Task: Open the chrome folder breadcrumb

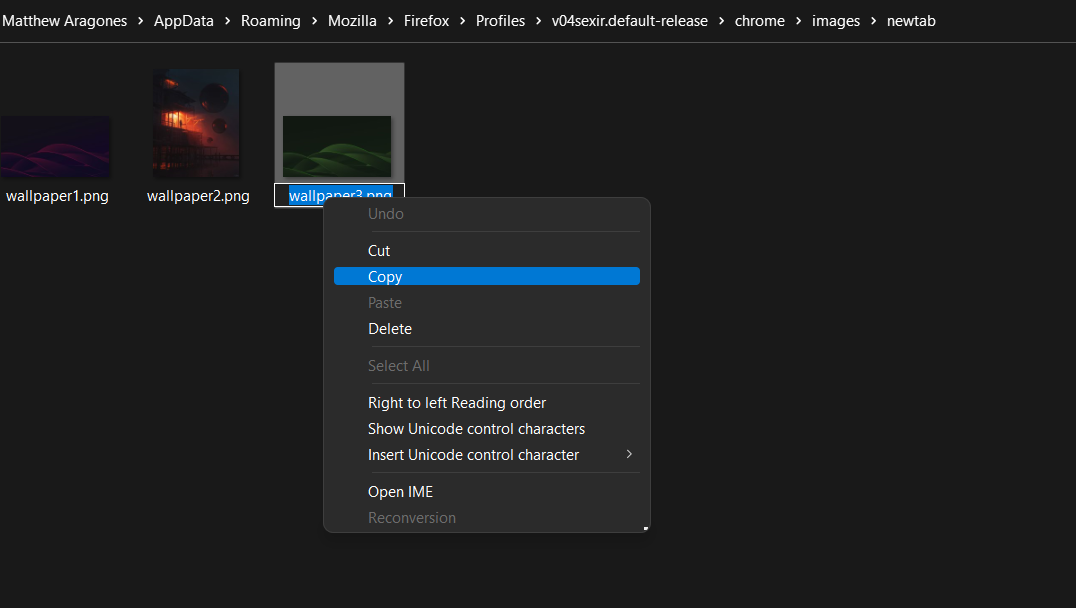Action: (760, 20)
